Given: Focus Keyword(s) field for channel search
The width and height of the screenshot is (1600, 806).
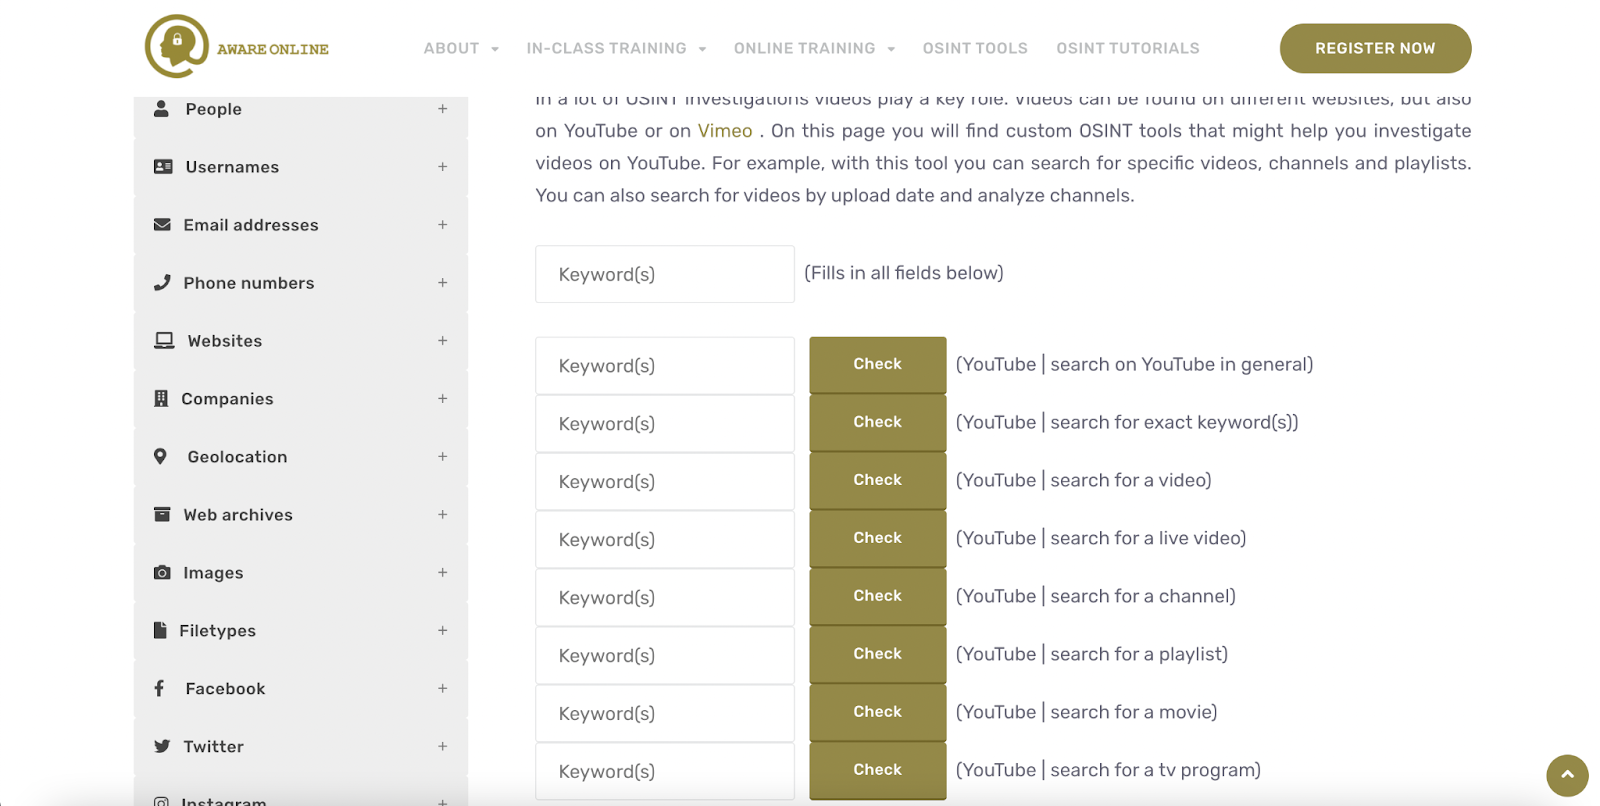Looking at the screenshot, I should 665,598.
